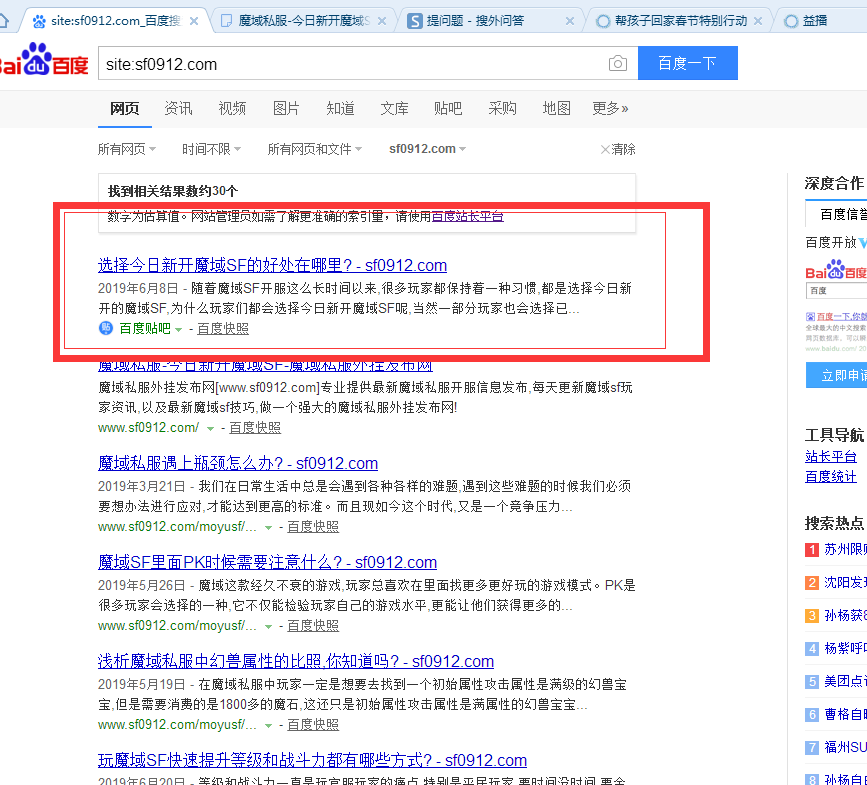Click snippet starting 魔域私服外挂发布网[www.sf0912.com]专业提供
The height and width of the screenshot is (785, 867).
[365, 397]
